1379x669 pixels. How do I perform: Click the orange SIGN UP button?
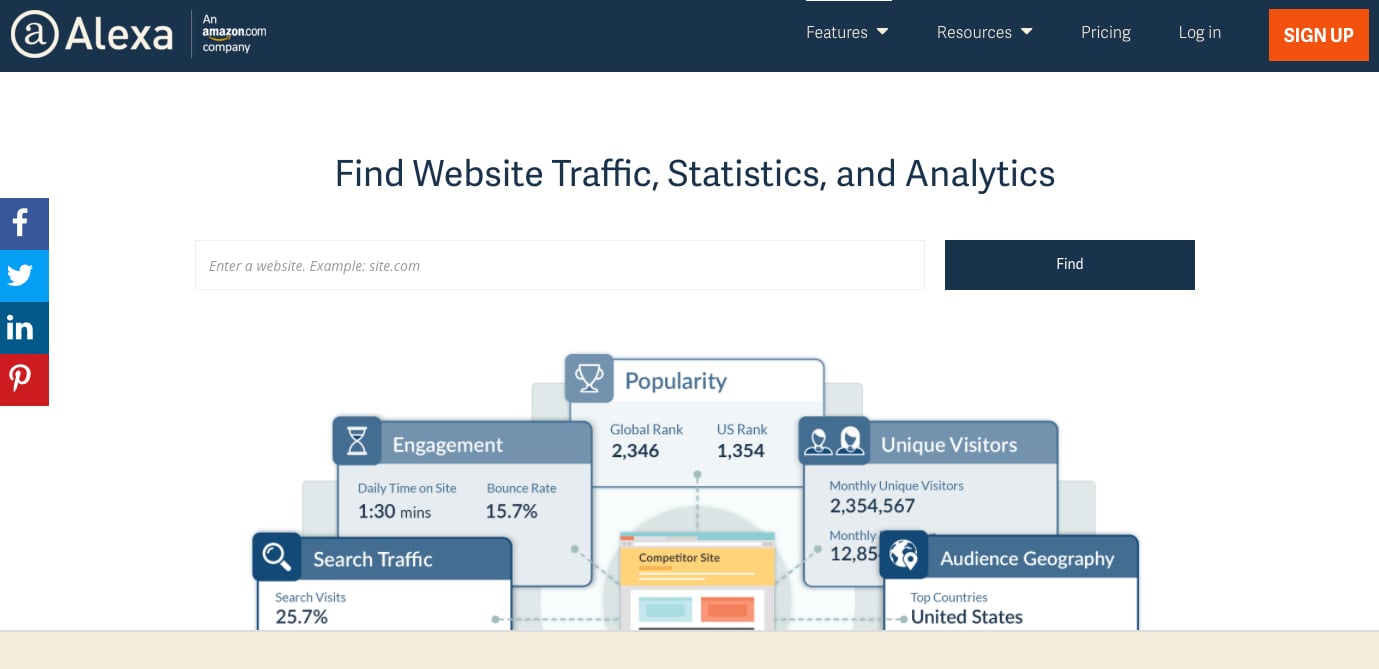pos(1319,35)
